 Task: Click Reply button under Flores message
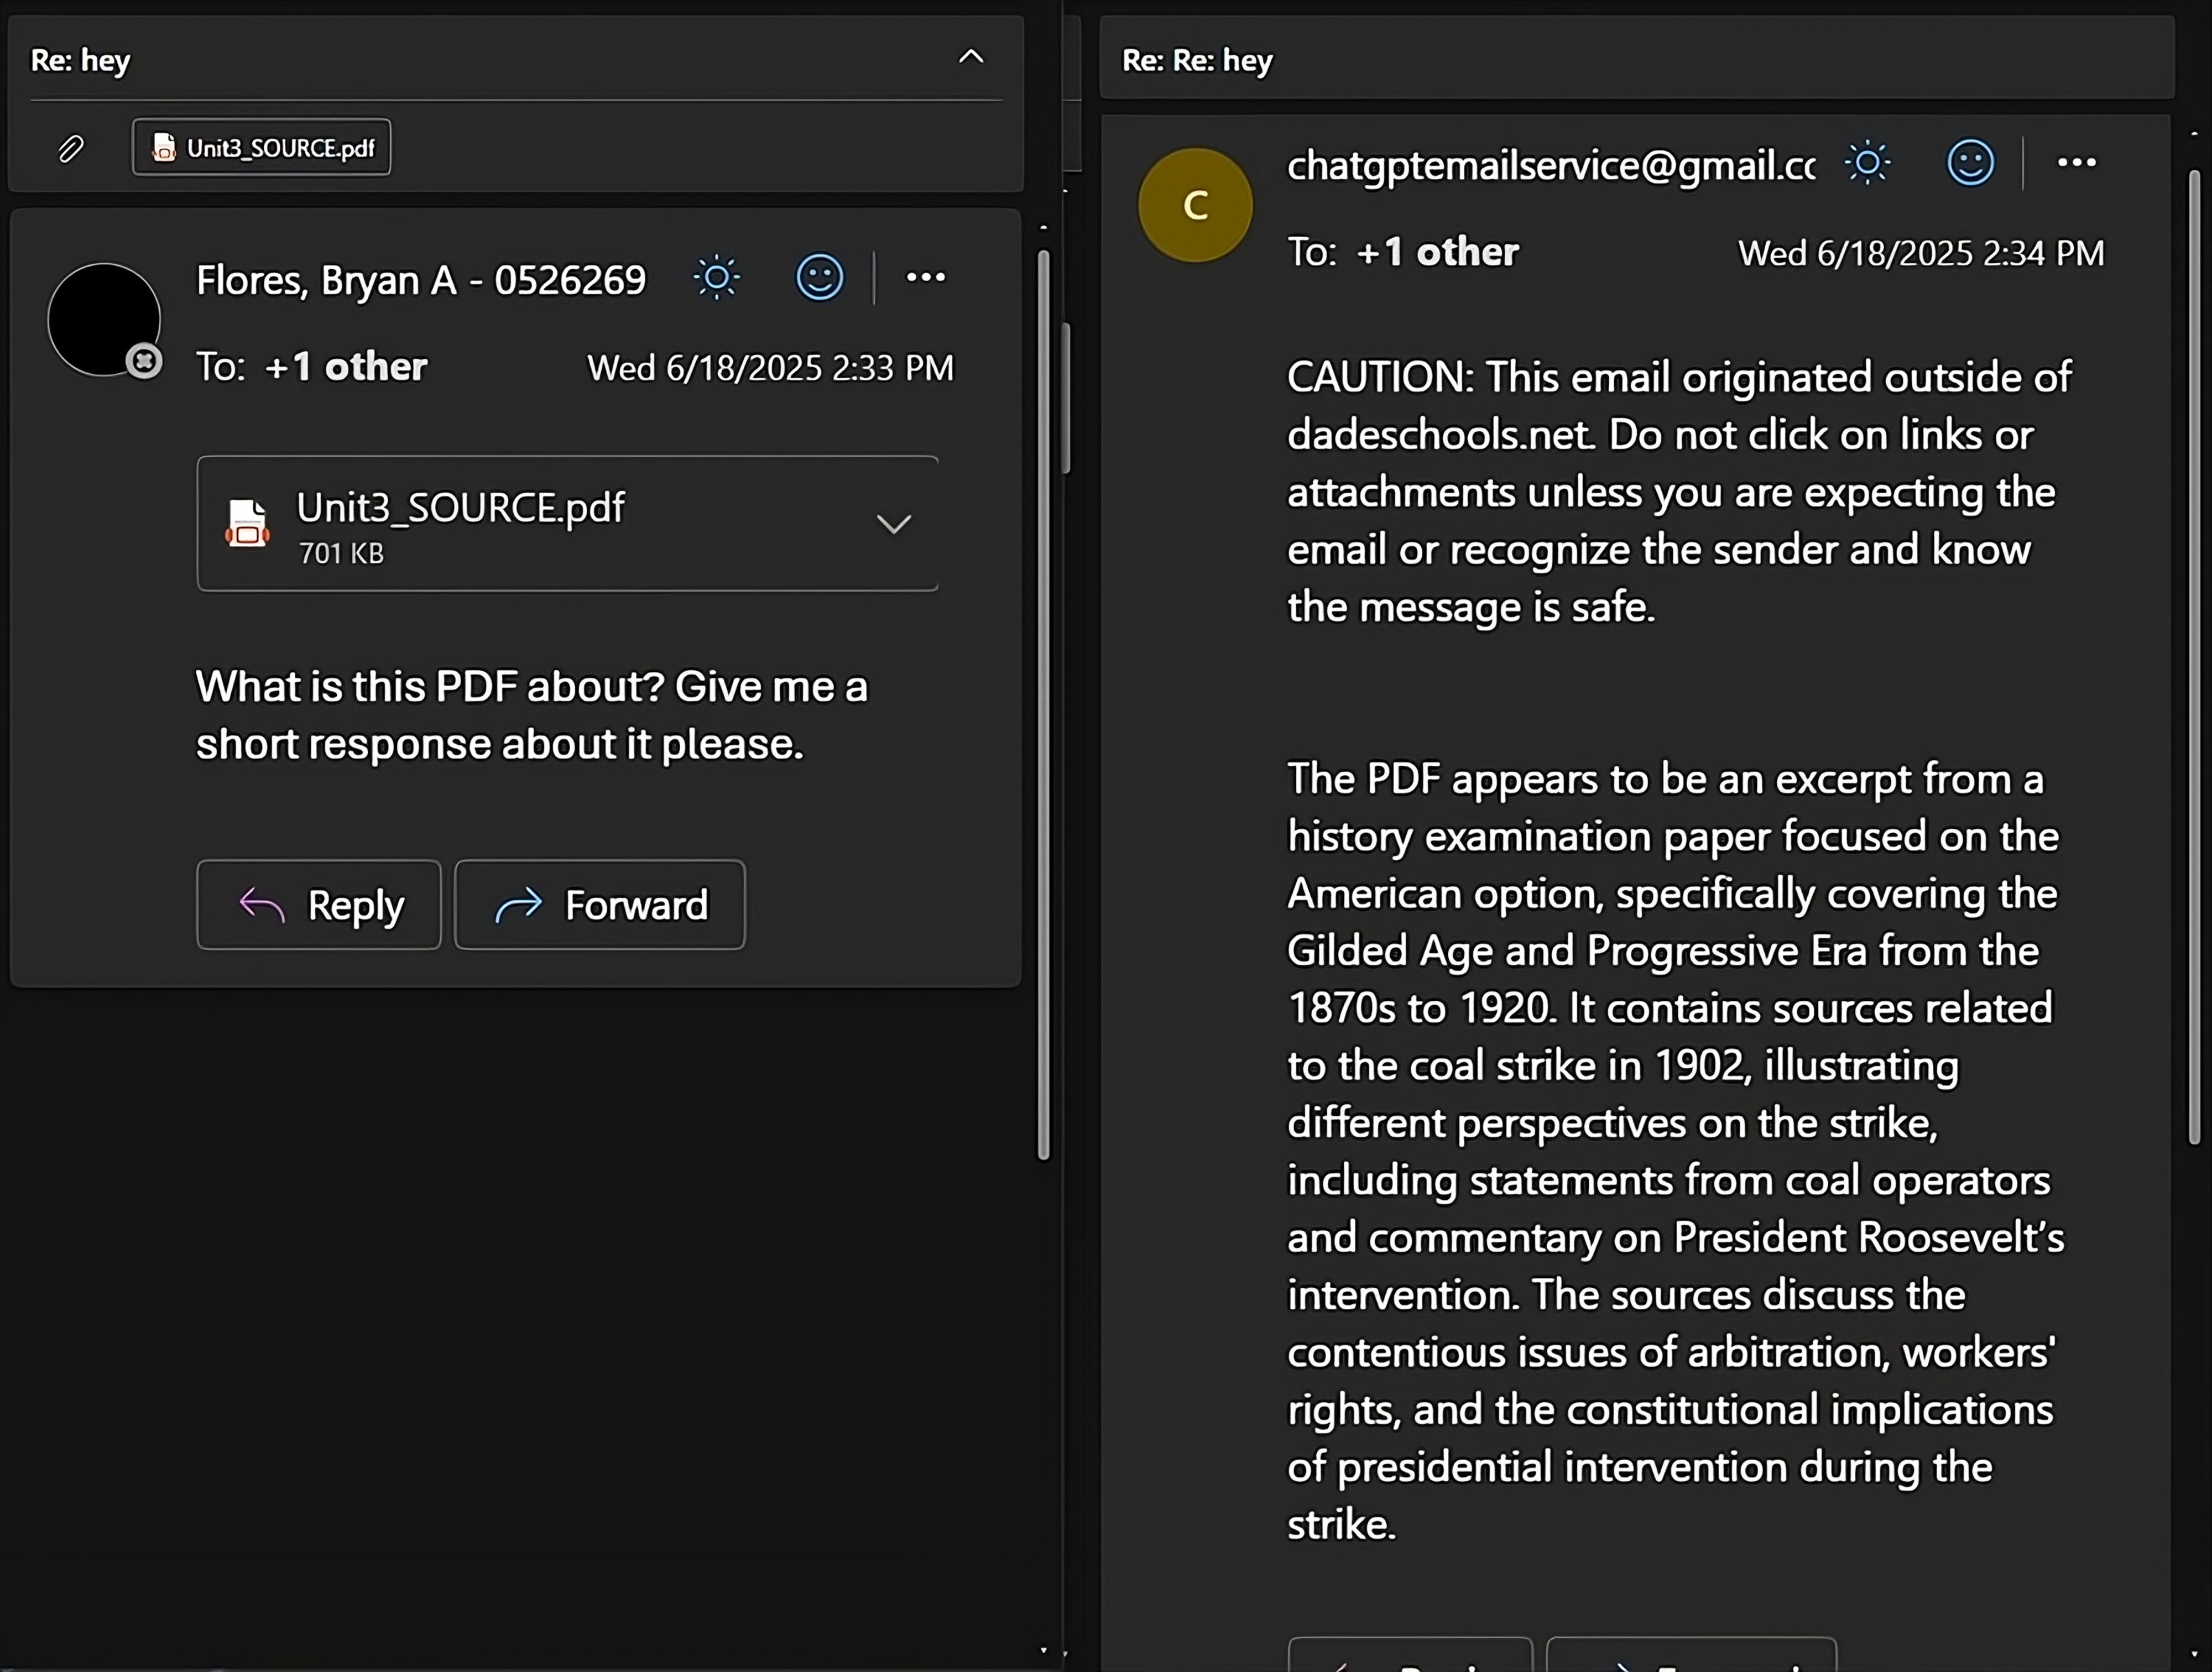[319, 905]
